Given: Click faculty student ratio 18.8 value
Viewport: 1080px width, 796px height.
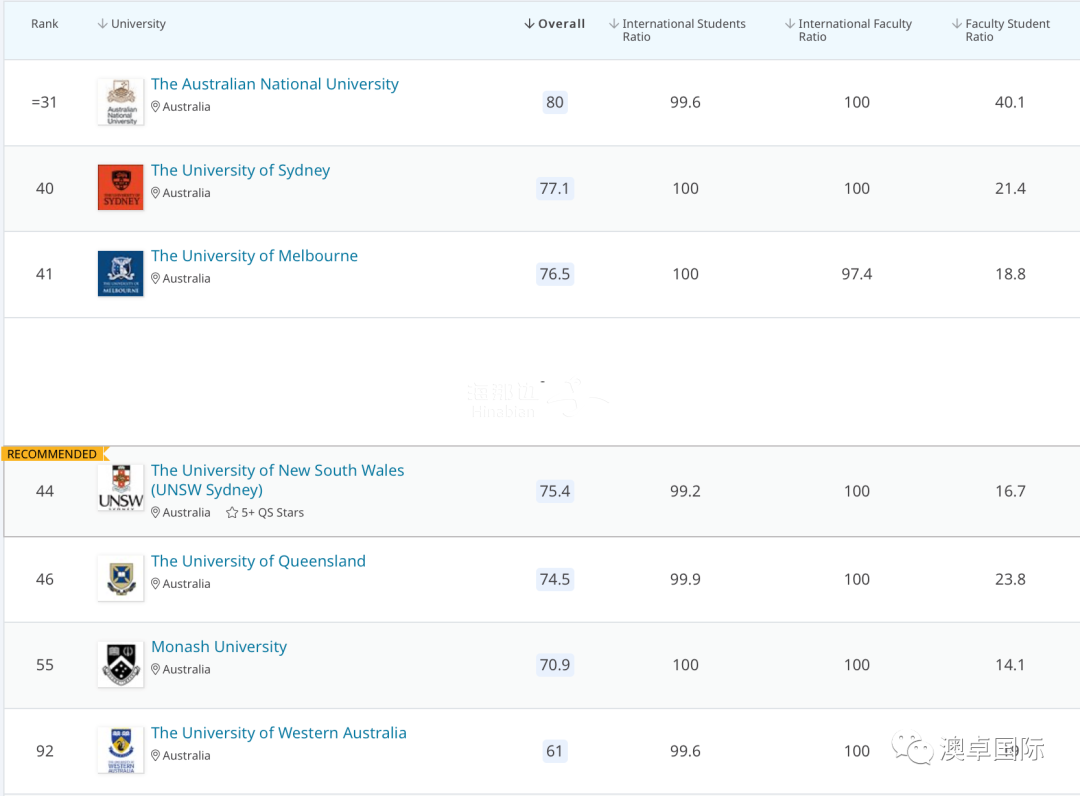Looking at the screenshot, I should (1010, 273).
